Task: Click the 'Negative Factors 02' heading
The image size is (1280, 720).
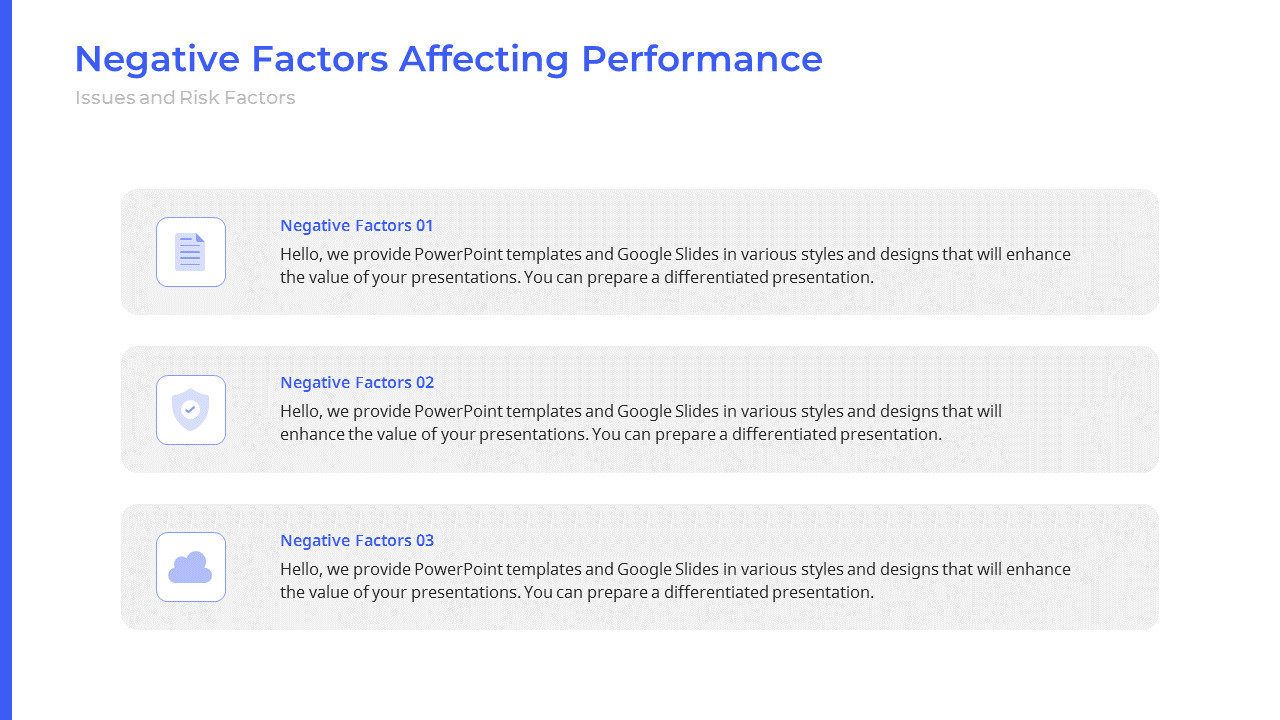Action: (x=357, y=382)
